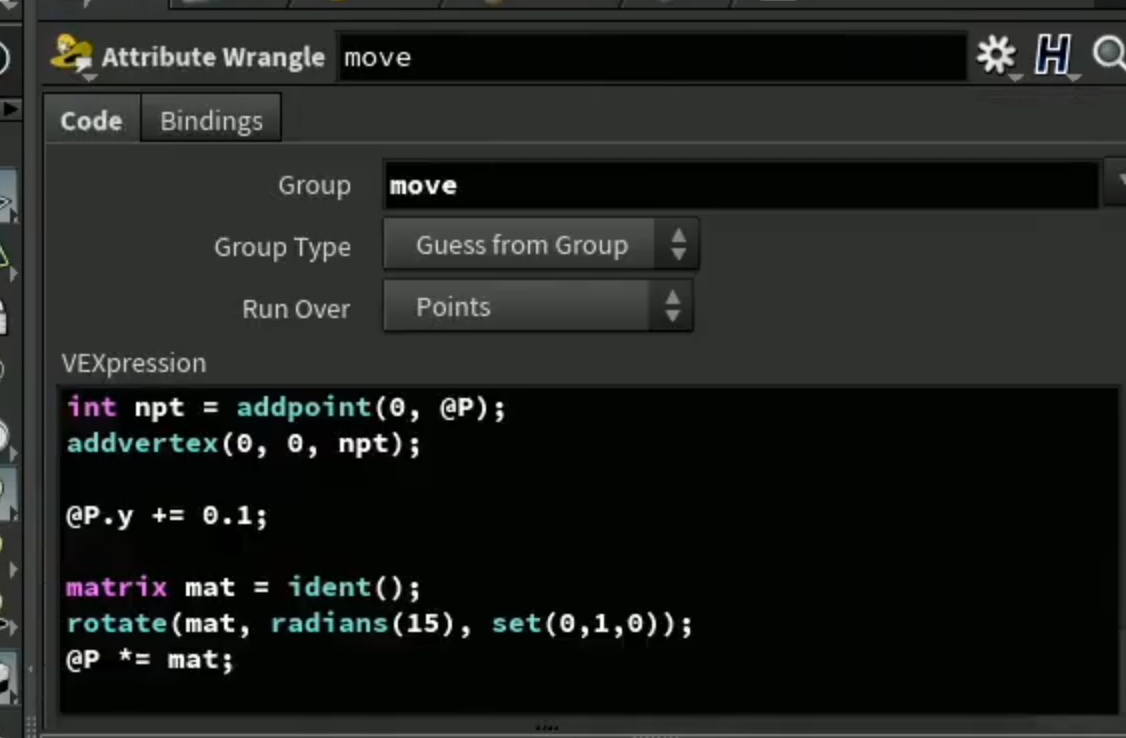Click the Attribute Wrangle node icon
This screenshot has height=738, width=1126.
(x=71, y=55)
